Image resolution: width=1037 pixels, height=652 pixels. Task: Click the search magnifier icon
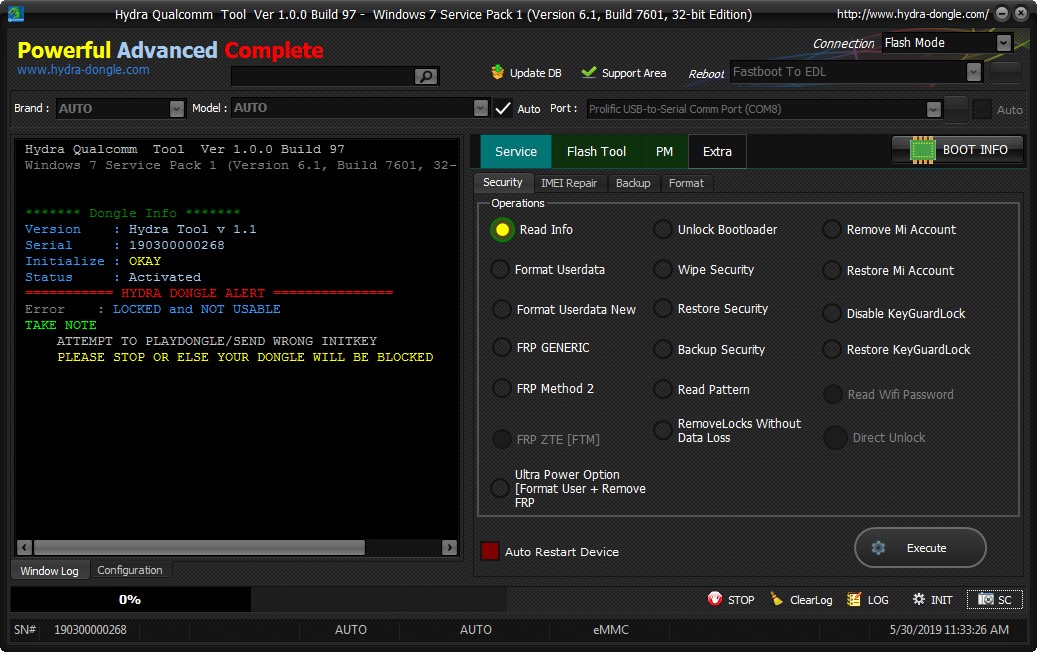coord(426,76)
